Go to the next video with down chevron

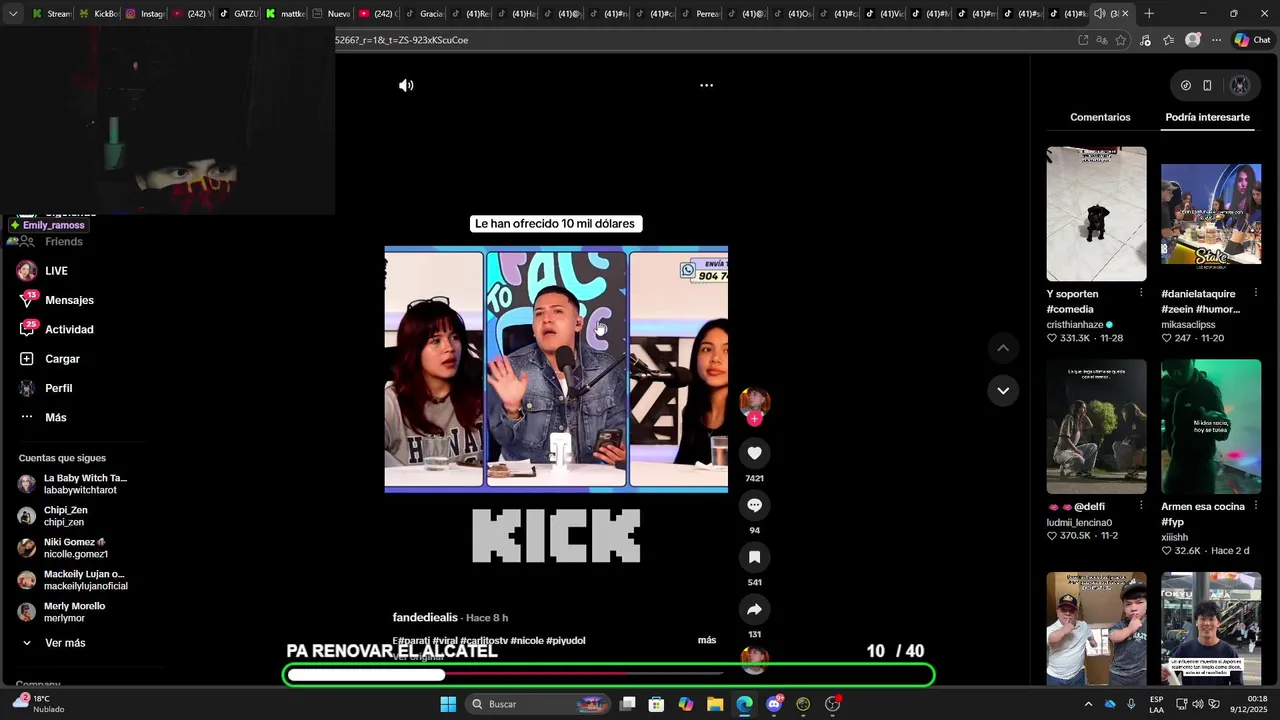pos(1003,391)
